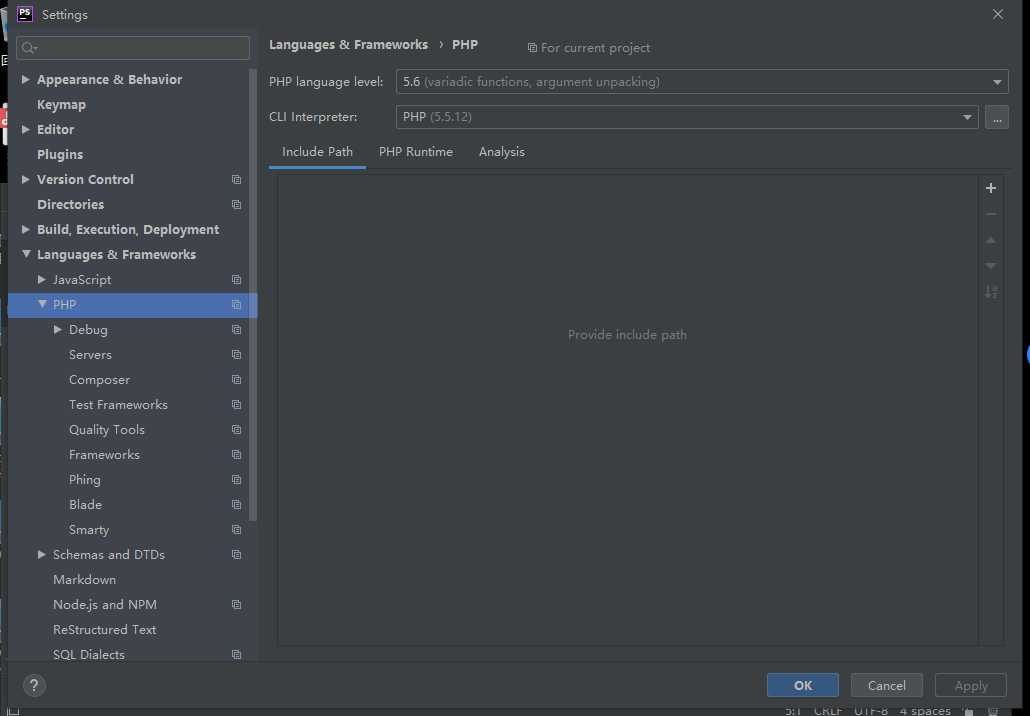Expand Build, Execution, Deployment node
The width and height of the screenshot is (1030, 716).
point(26,229)
